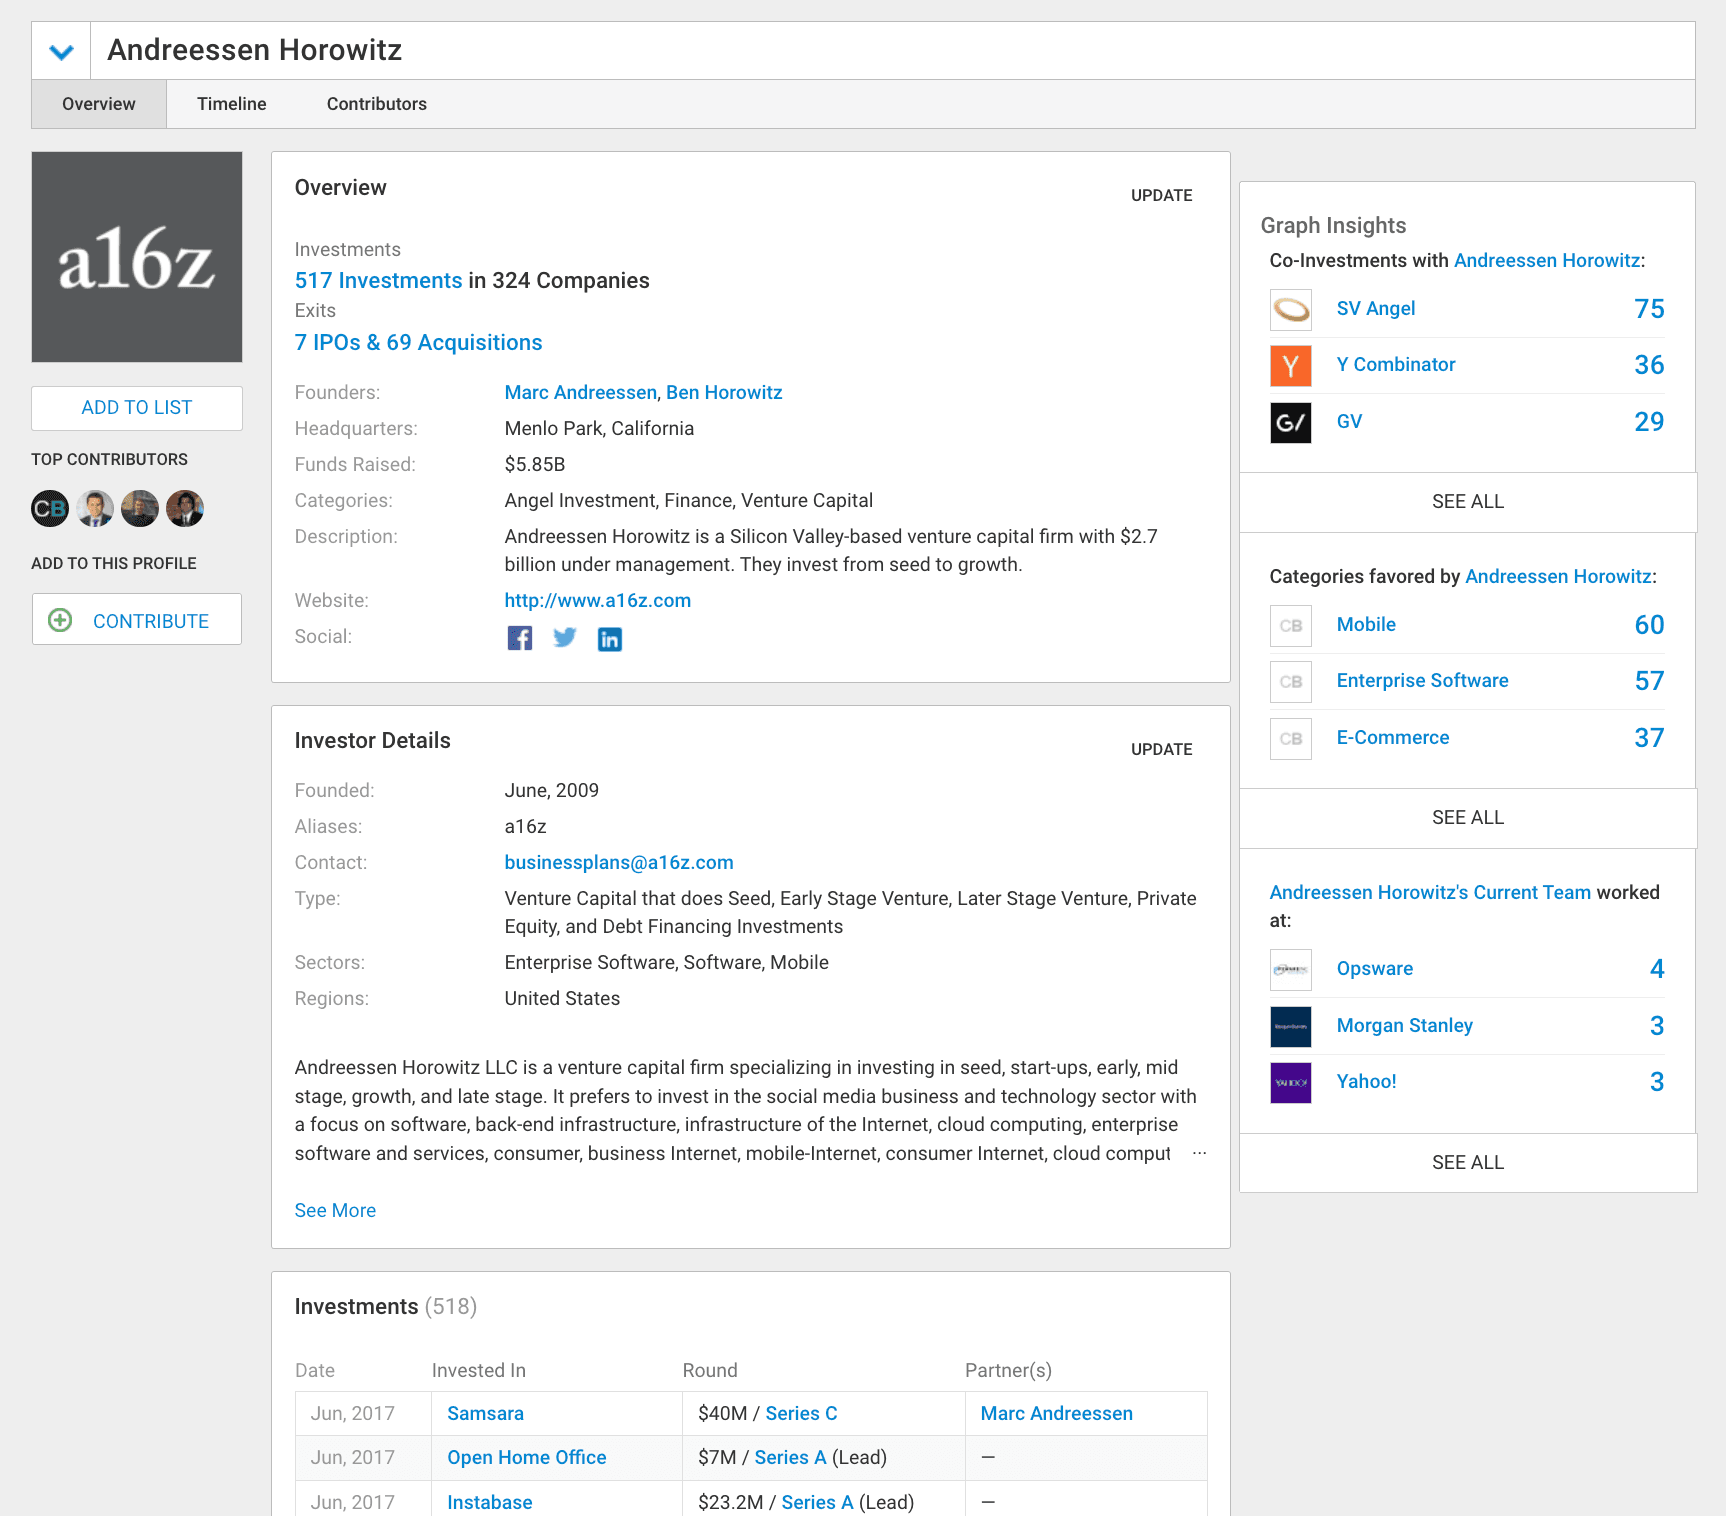Viewport: 1726px width, 1516px height.
Task: Click the SV Angel logo icon
Action: click(x=1290, y=309)
